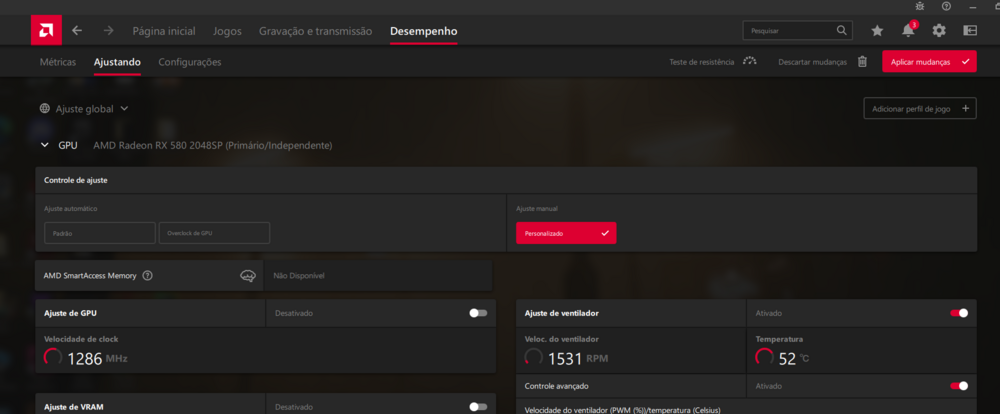Switch to the Configurações subtab

[x=190, y=62]
